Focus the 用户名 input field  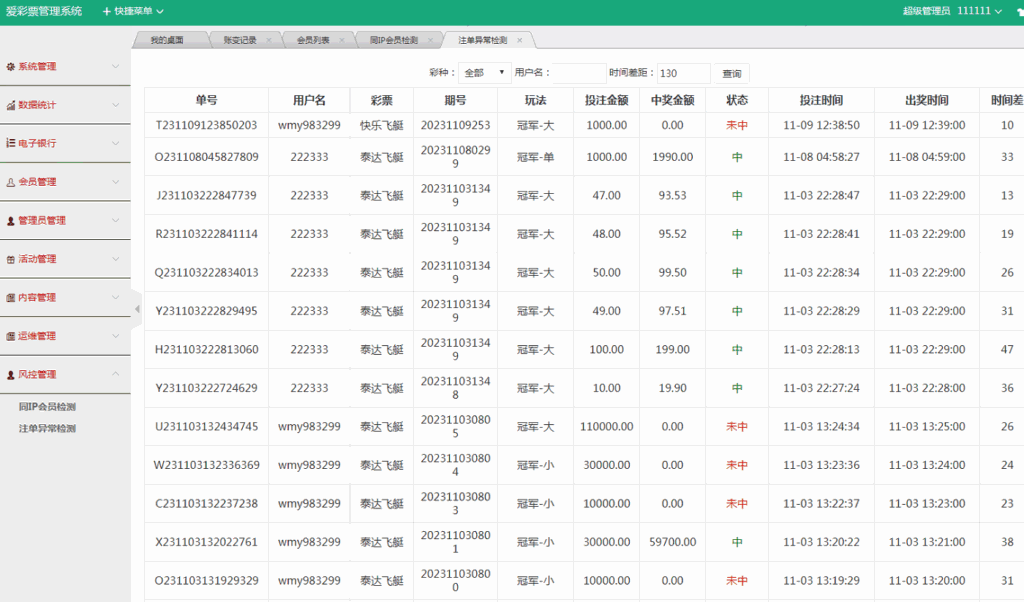(x=580, y=73)
